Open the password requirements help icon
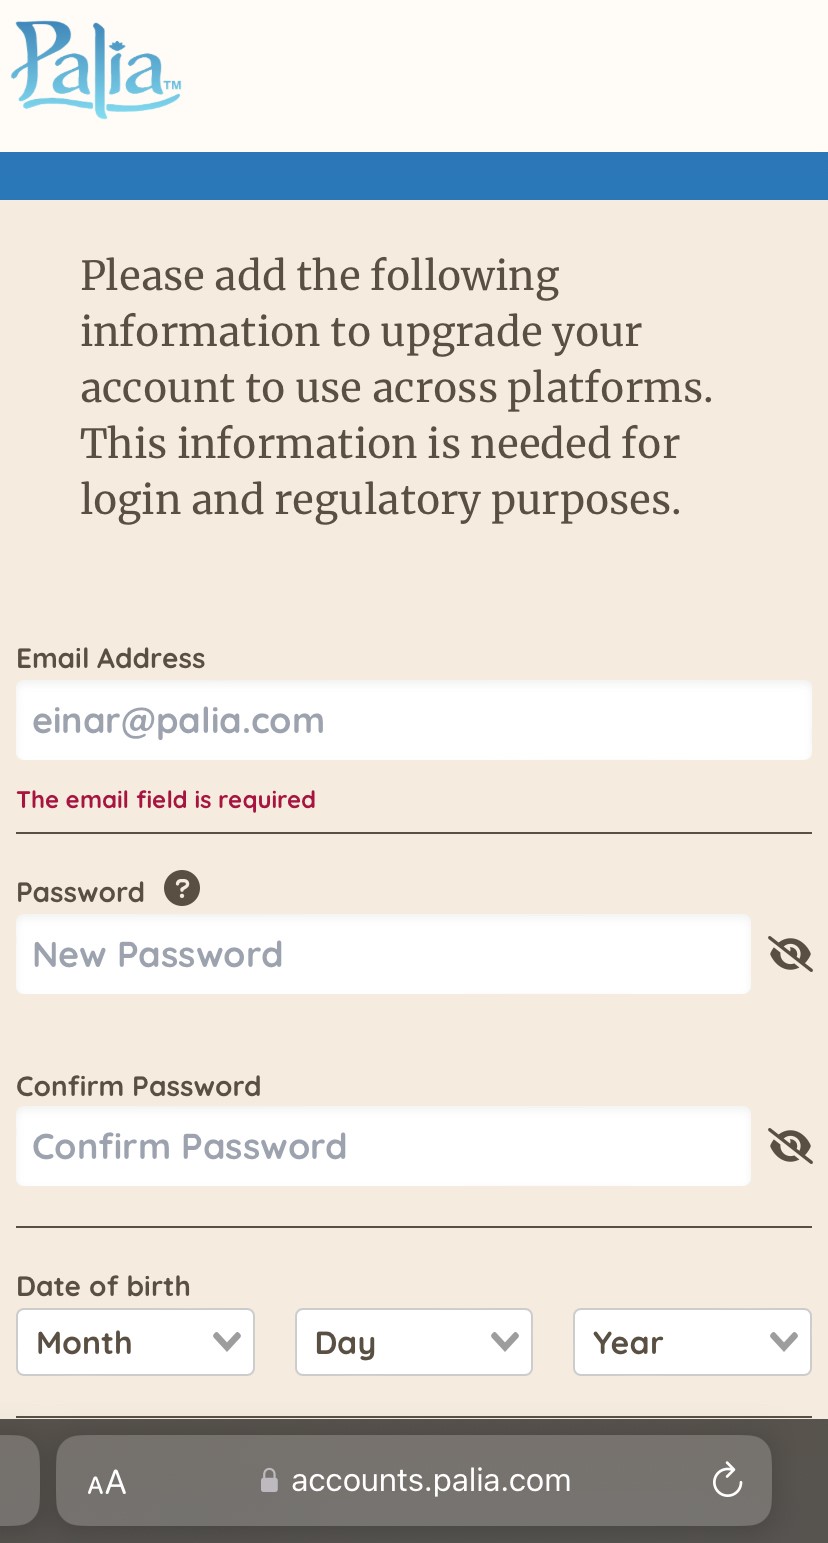Viewport: 828px width, 1543px height. pos(182,888)
